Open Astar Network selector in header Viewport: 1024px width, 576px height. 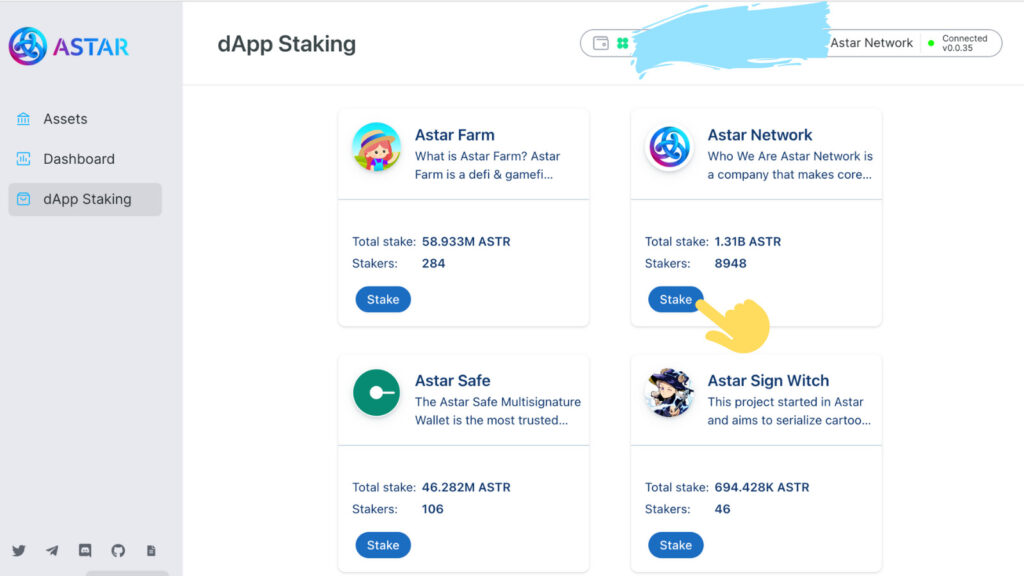coord(871,43)
